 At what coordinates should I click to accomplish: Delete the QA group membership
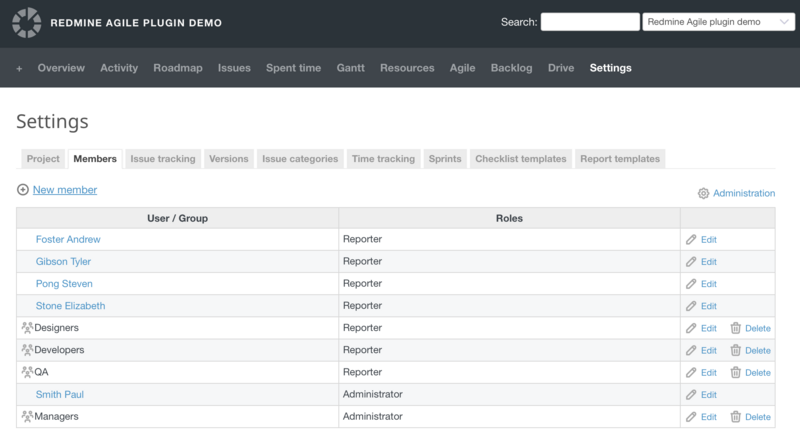(x=750, y=372)
